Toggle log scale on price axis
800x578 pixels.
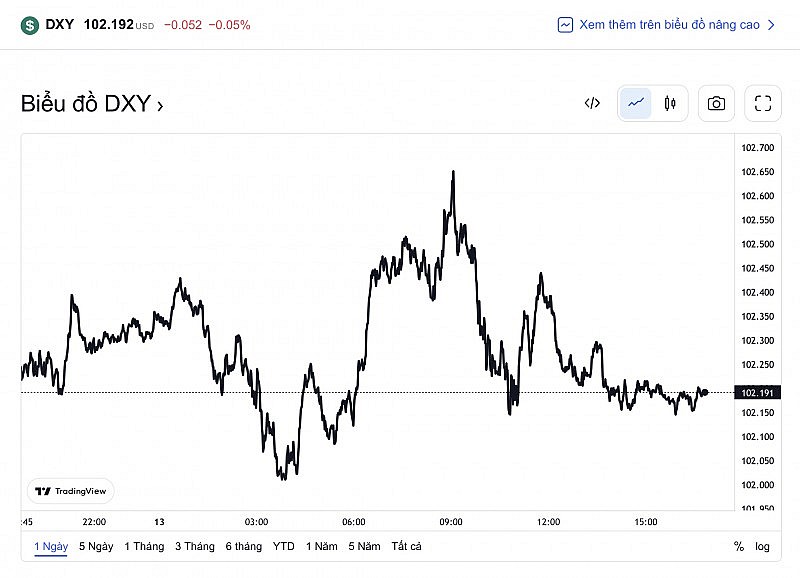[x=763, y=547]
